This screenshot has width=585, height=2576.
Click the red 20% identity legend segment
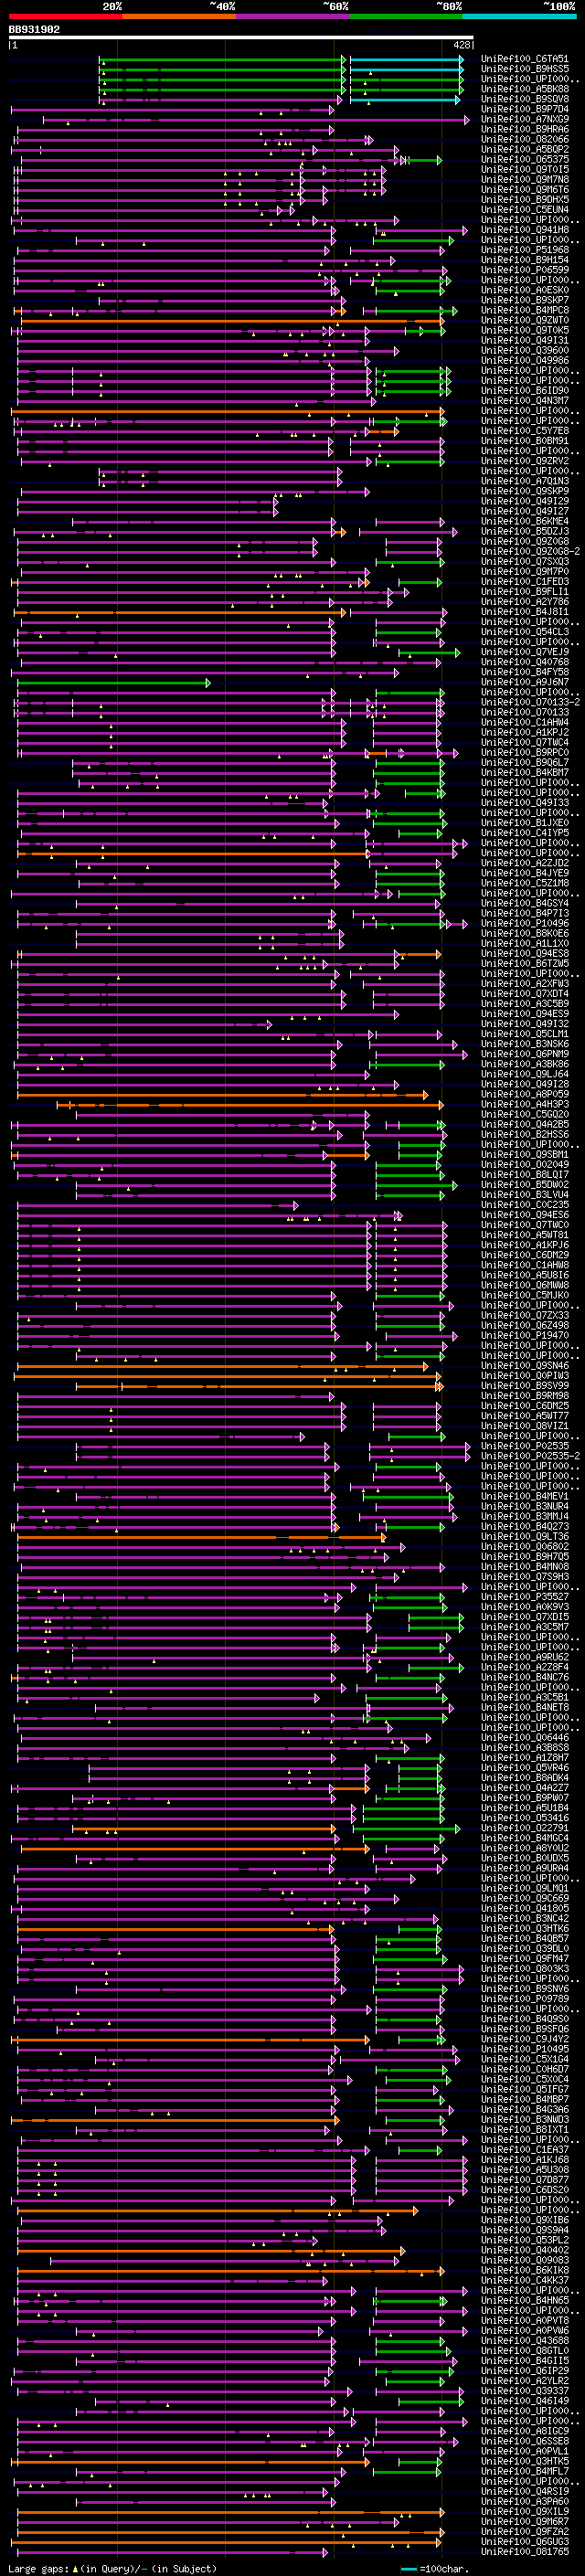coord(65,17)
